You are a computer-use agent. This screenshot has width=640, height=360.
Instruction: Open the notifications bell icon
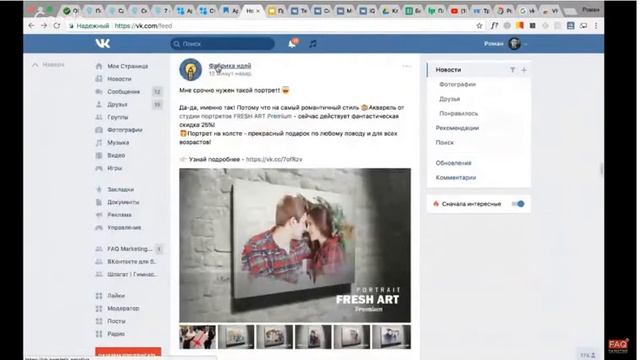(292, 43)
